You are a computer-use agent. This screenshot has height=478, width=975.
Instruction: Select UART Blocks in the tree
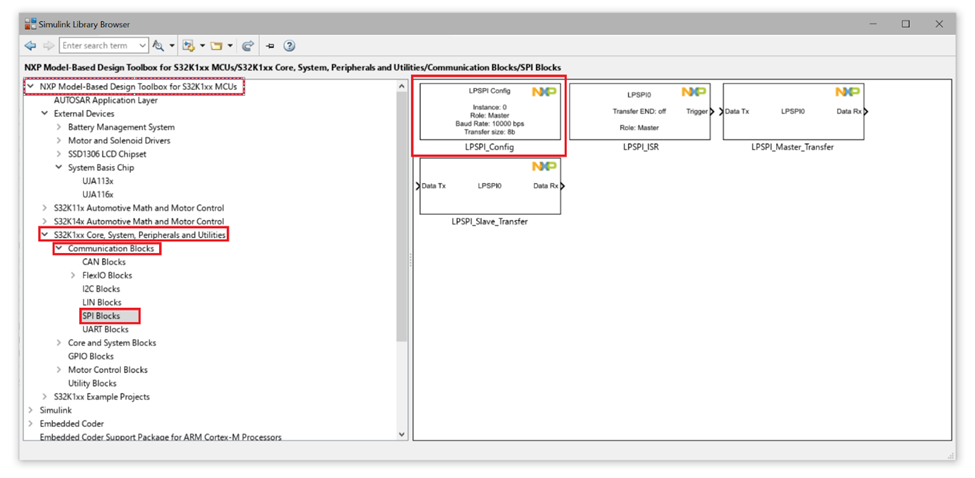pyautogui.click(x=105, y=329)
